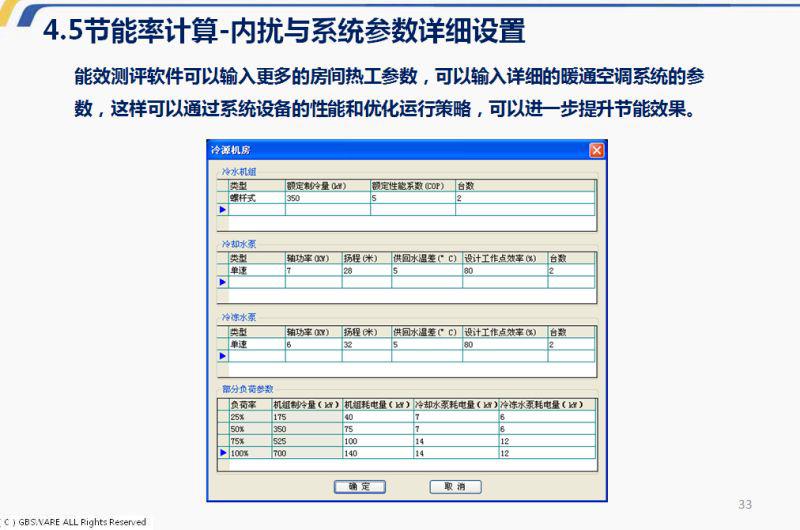Click the 台数 header in 冷冻水泵 table
Image resolution: width=800 pixels, height=530 pixels.
(x=571, y=332)
